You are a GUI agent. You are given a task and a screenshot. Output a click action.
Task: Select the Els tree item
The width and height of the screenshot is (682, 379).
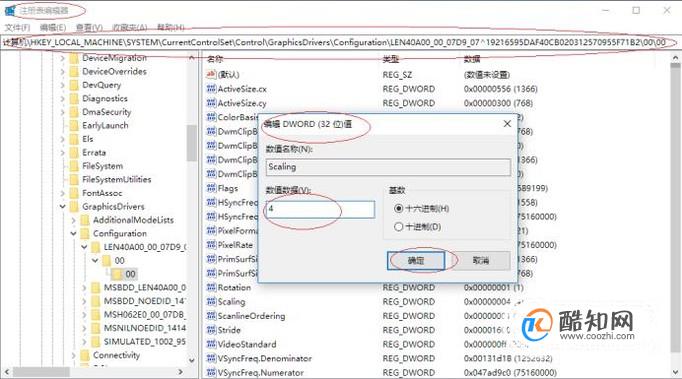[x=87, y=139]
